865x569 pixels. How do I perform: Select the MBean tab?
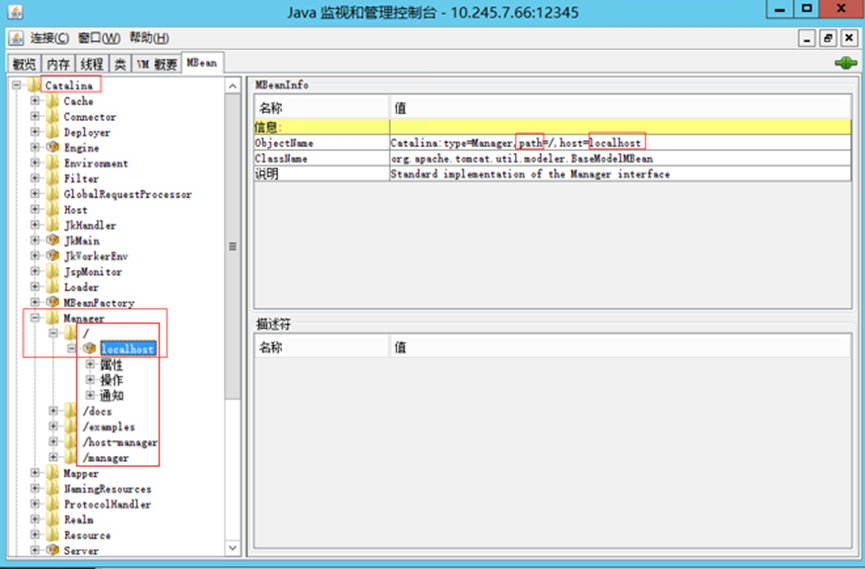202,63
